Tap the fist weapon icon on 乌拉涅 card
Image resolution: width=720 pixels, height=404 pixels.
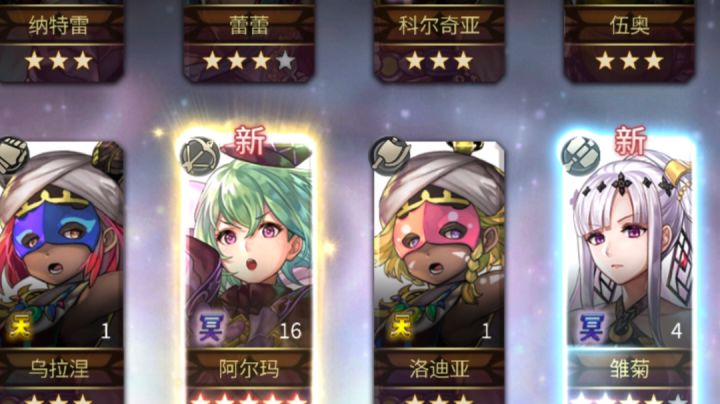click(x=13, y=157)
